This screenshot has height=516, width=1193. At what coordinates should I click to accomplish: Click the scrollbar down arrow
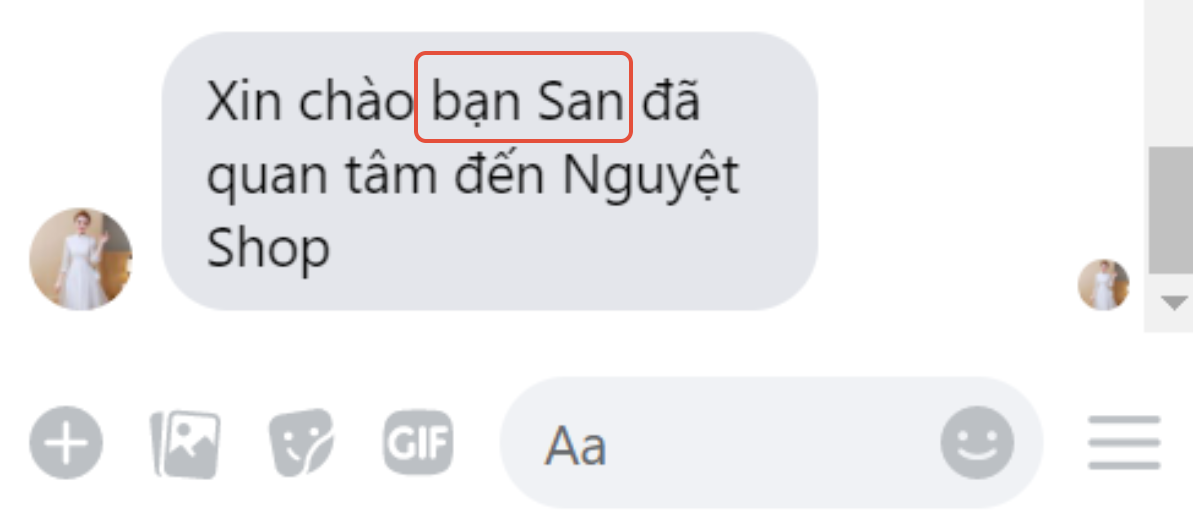1174,303
